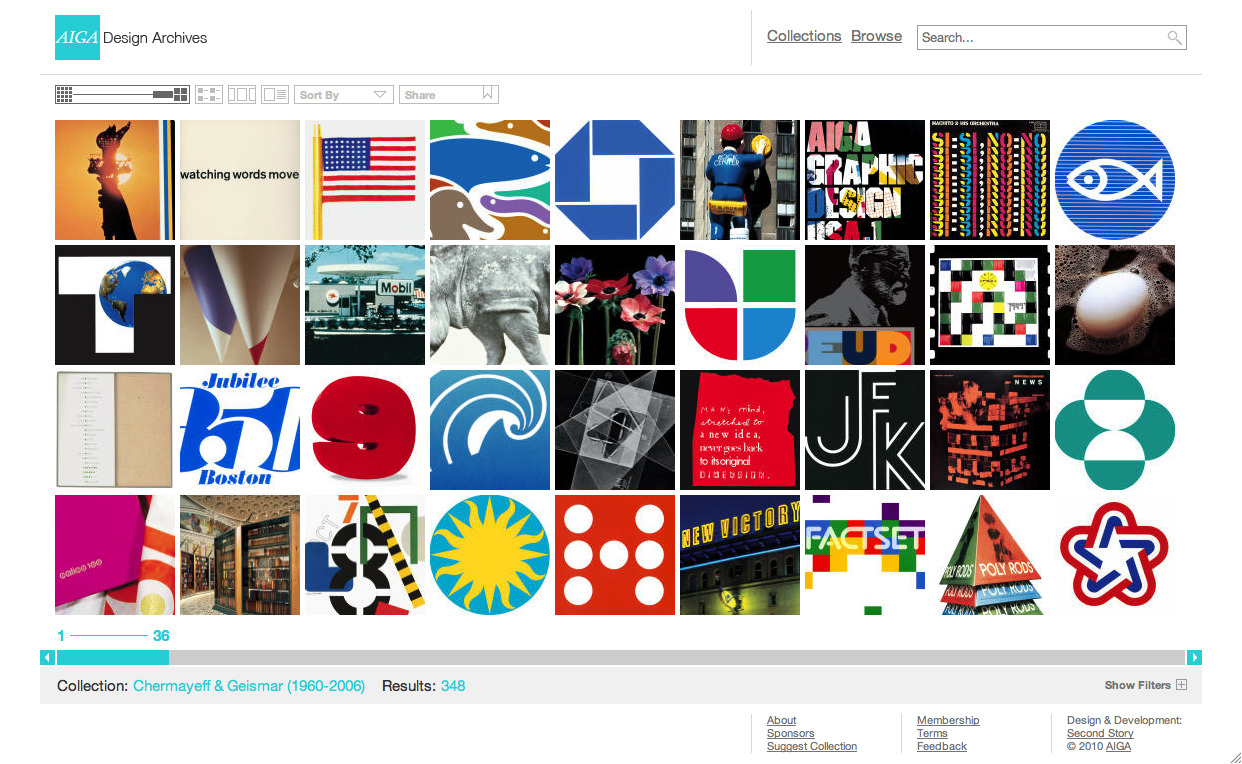Open the Membership link

point(948,720)
